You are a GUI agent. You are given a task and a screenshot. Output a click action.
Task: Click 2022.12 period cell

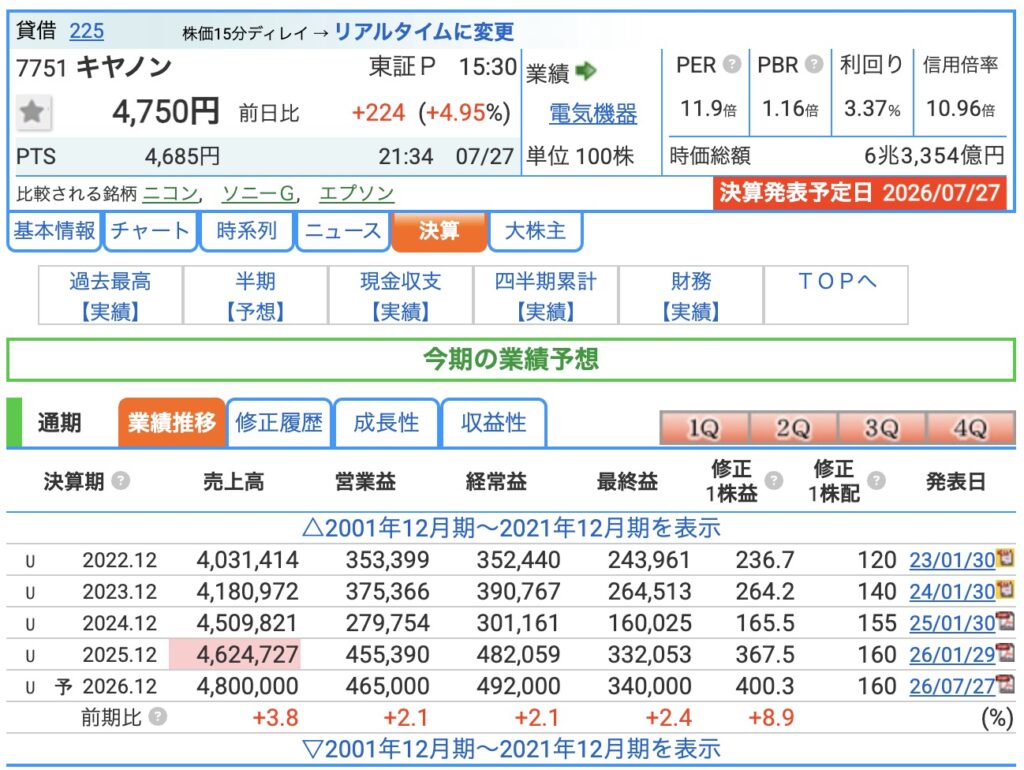click(120, 560)
